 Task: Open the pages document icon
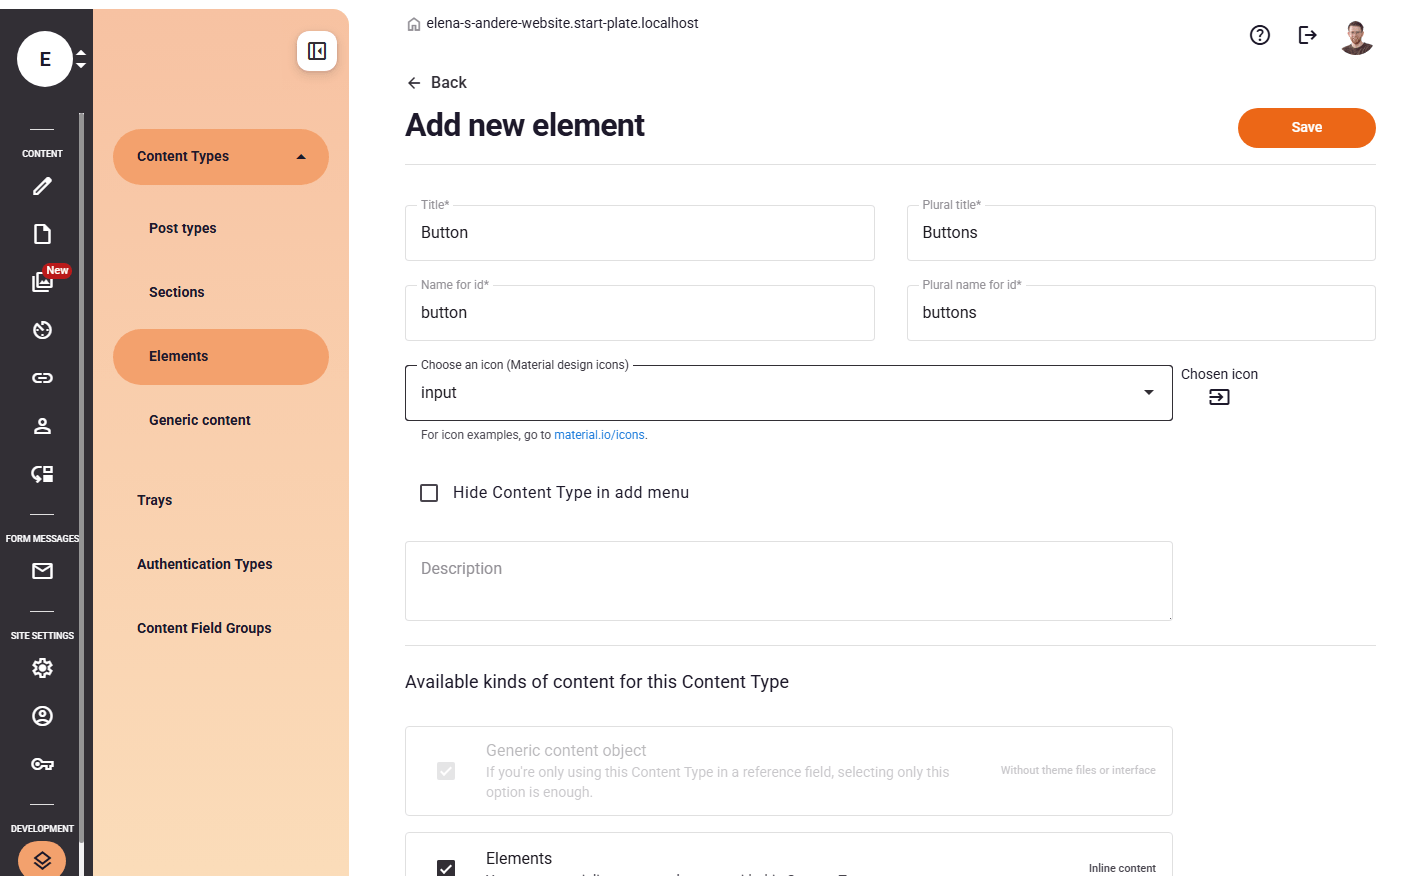click(x=42, y=234)
